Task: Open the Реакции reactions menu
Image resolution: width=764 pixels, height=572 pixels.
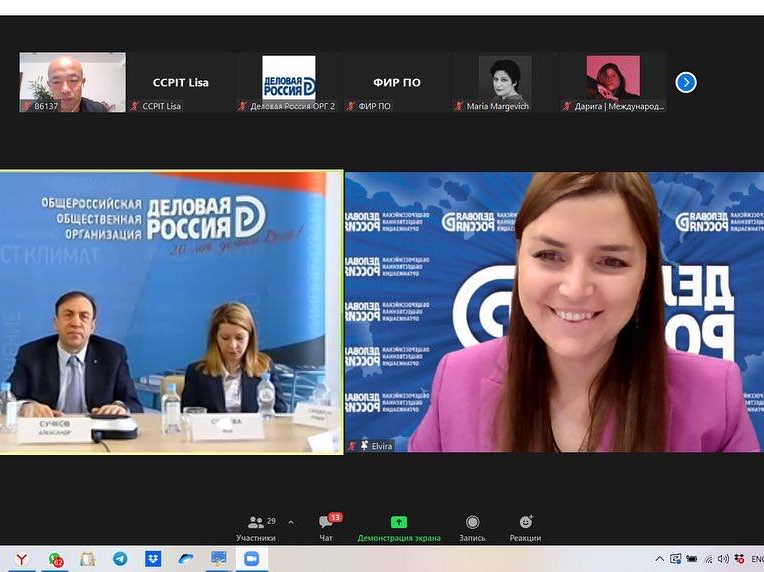Action: (x=525, y=529)
